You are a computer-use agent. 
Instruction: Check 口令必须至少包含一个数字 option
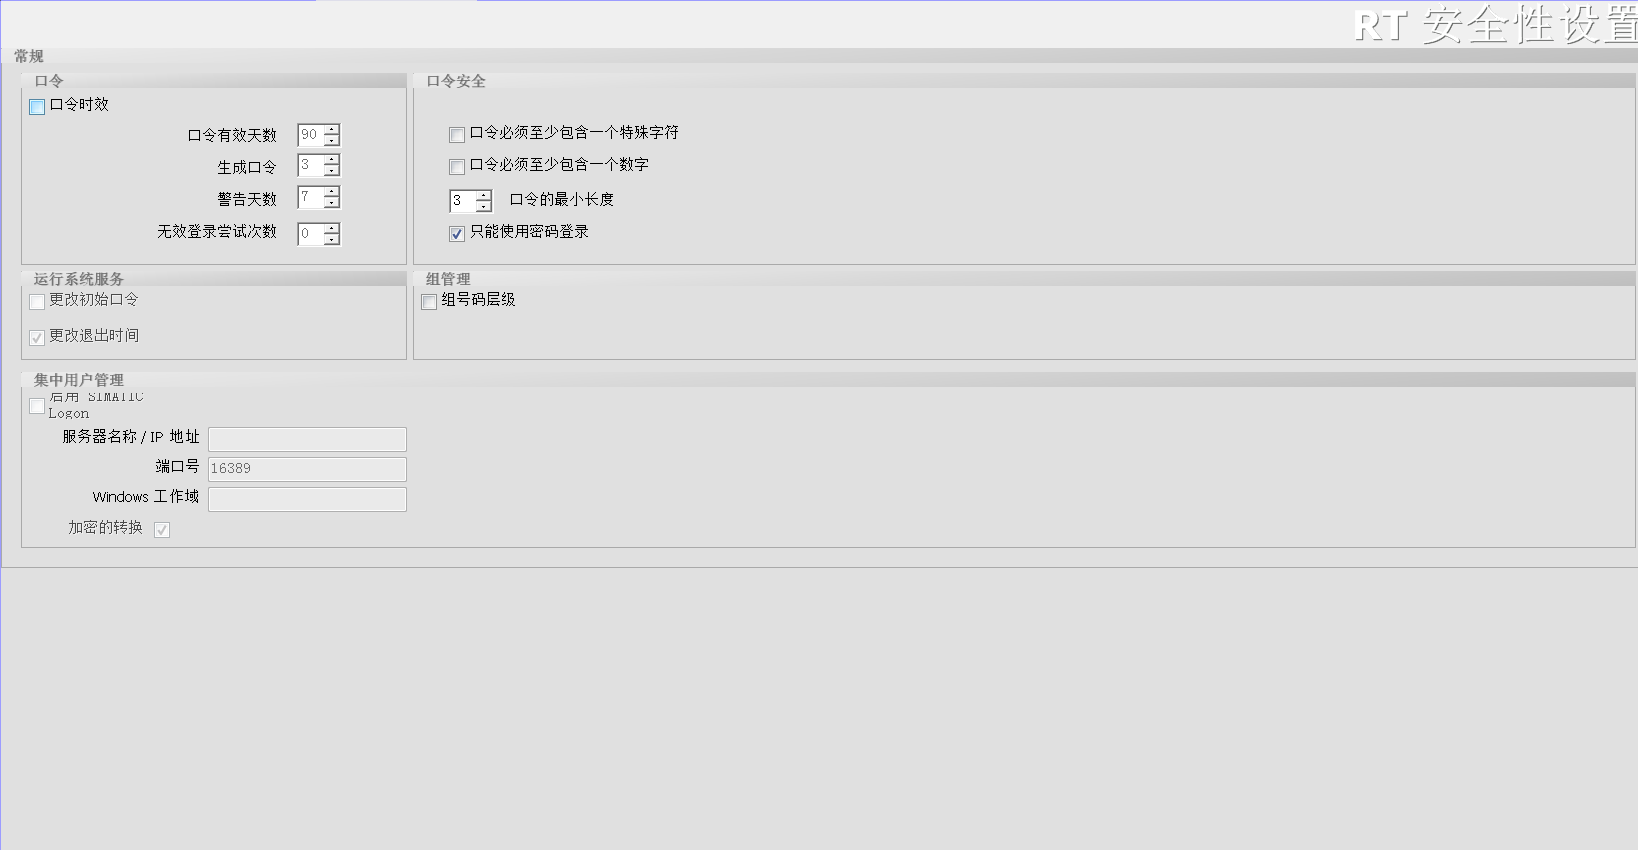[457, 167]
